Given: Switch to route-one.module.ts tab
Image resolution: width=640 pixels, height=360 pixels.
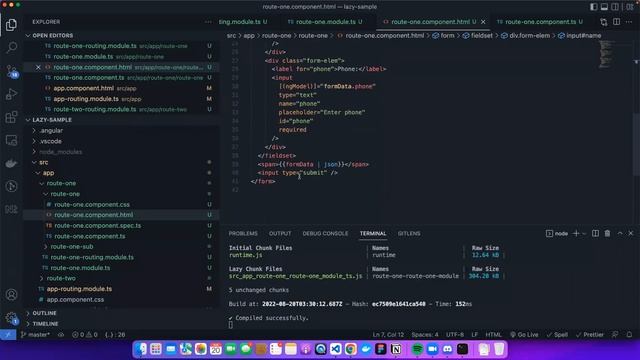Looking at the screenshot, I should point(325,22).
